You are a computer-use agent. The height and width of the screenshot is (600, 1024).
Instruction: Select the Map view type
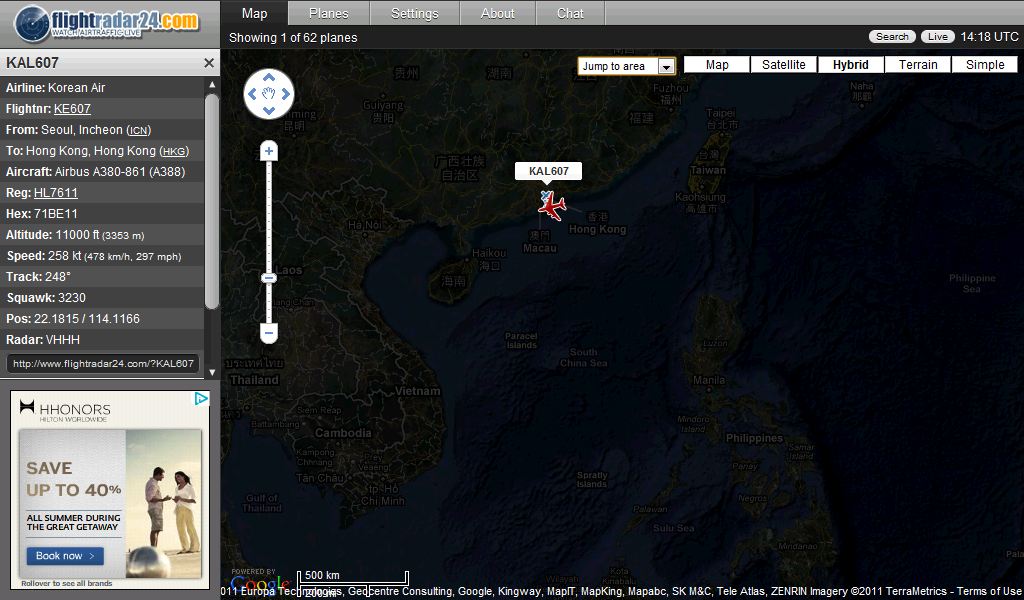716,65
